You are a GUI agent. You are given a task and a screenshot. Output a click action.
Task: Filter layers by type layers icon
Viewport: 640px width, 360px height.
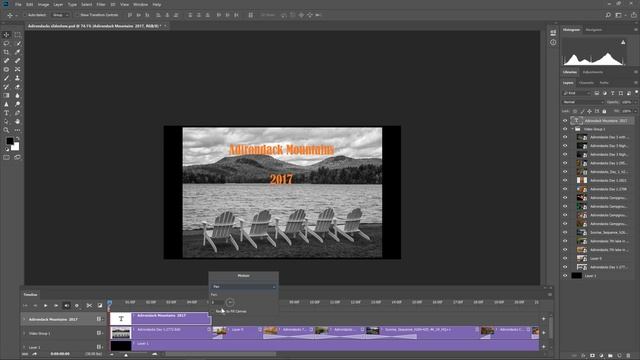click(613, 93)
